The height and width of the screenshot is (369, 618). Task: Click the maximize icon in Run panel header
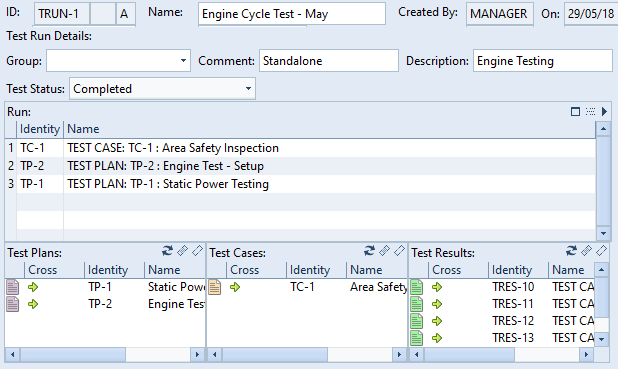click(x=575, y=112)
